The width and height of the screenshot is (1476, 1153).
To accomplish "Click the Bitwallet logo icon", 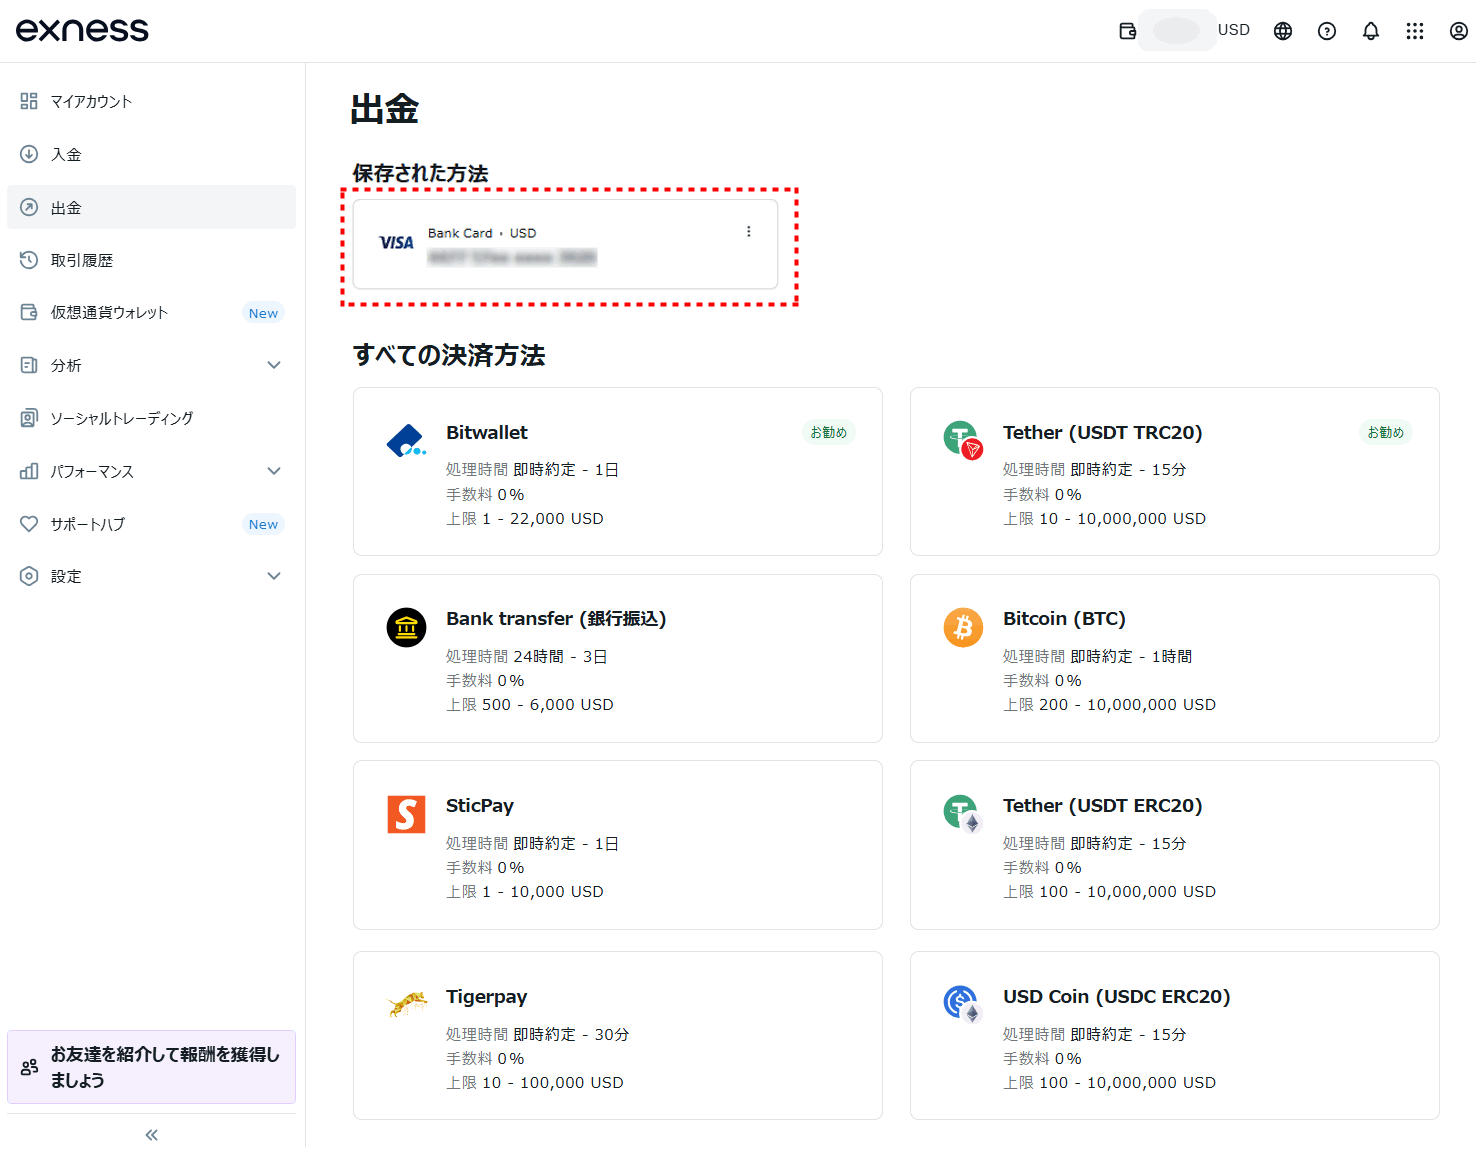I will pos(406,441).
